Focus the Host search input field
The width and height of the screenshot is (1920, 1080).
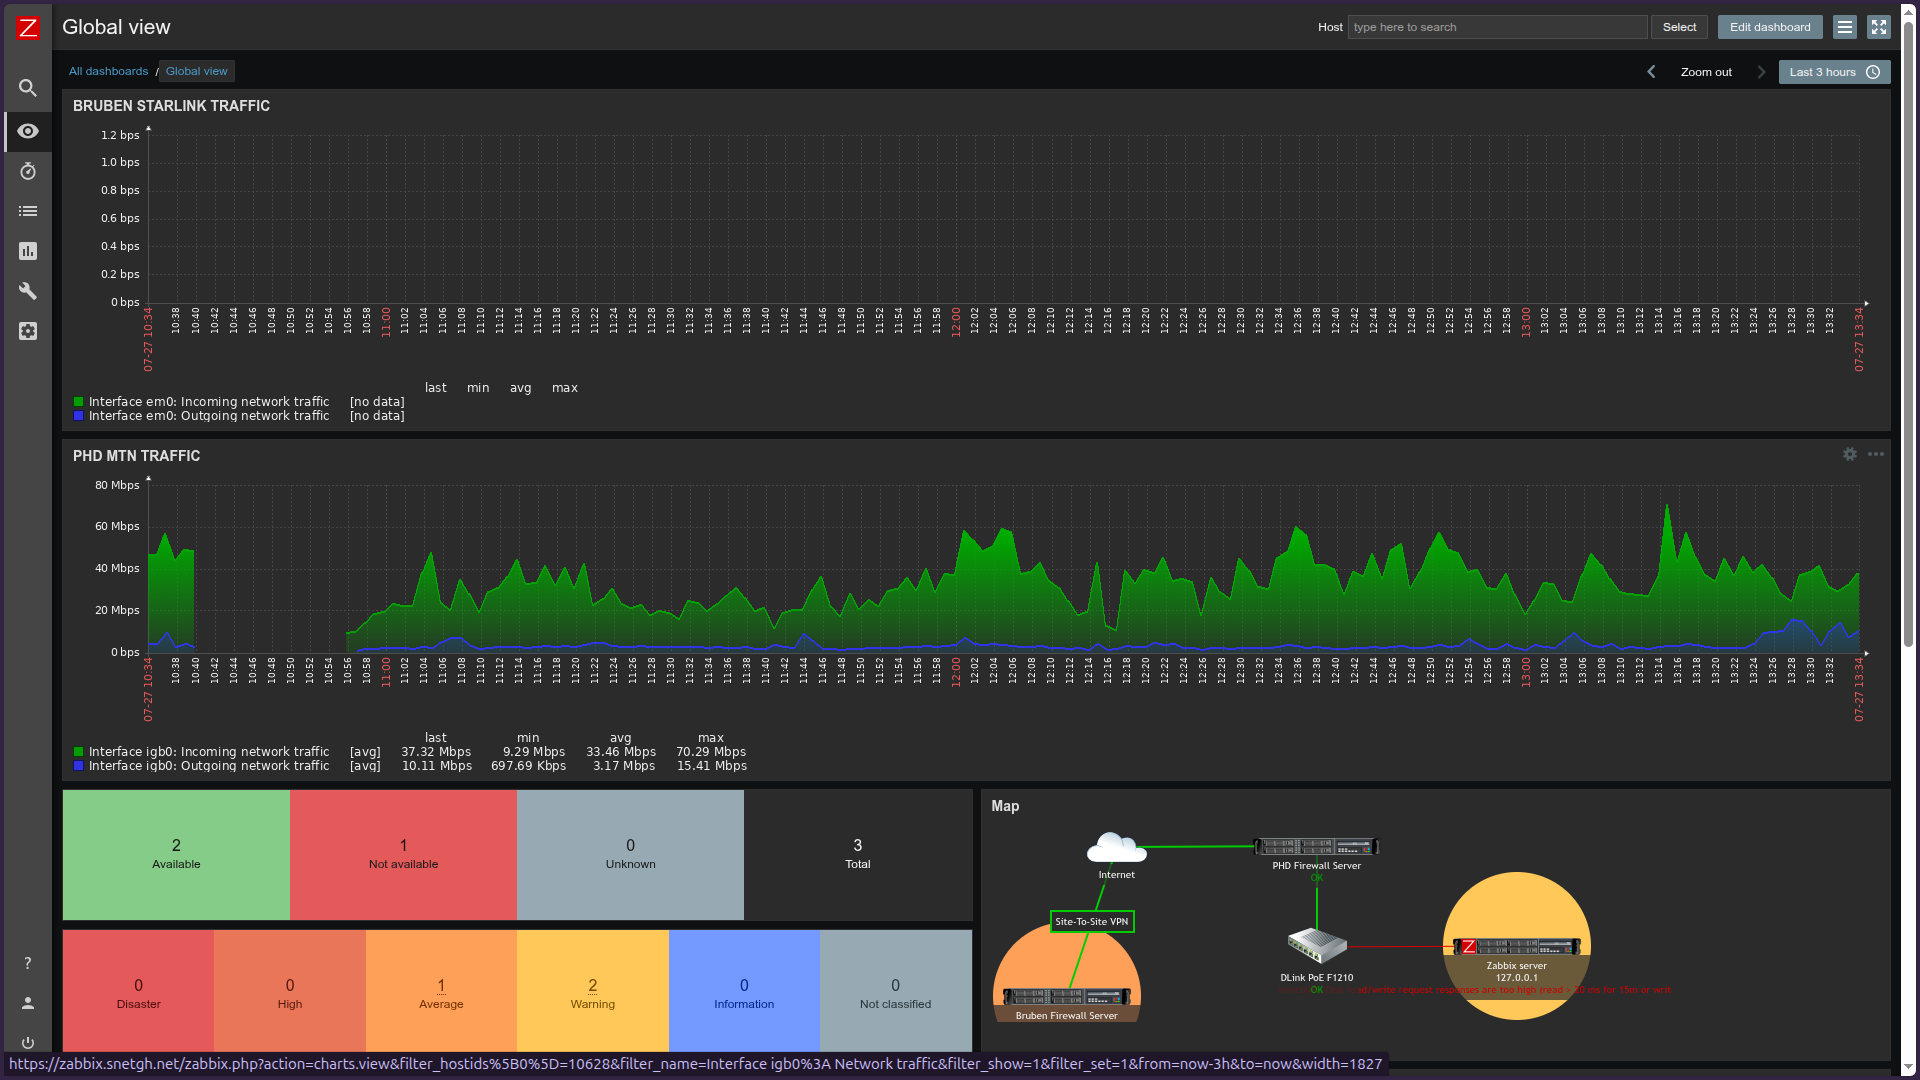tap(1497, 27)
